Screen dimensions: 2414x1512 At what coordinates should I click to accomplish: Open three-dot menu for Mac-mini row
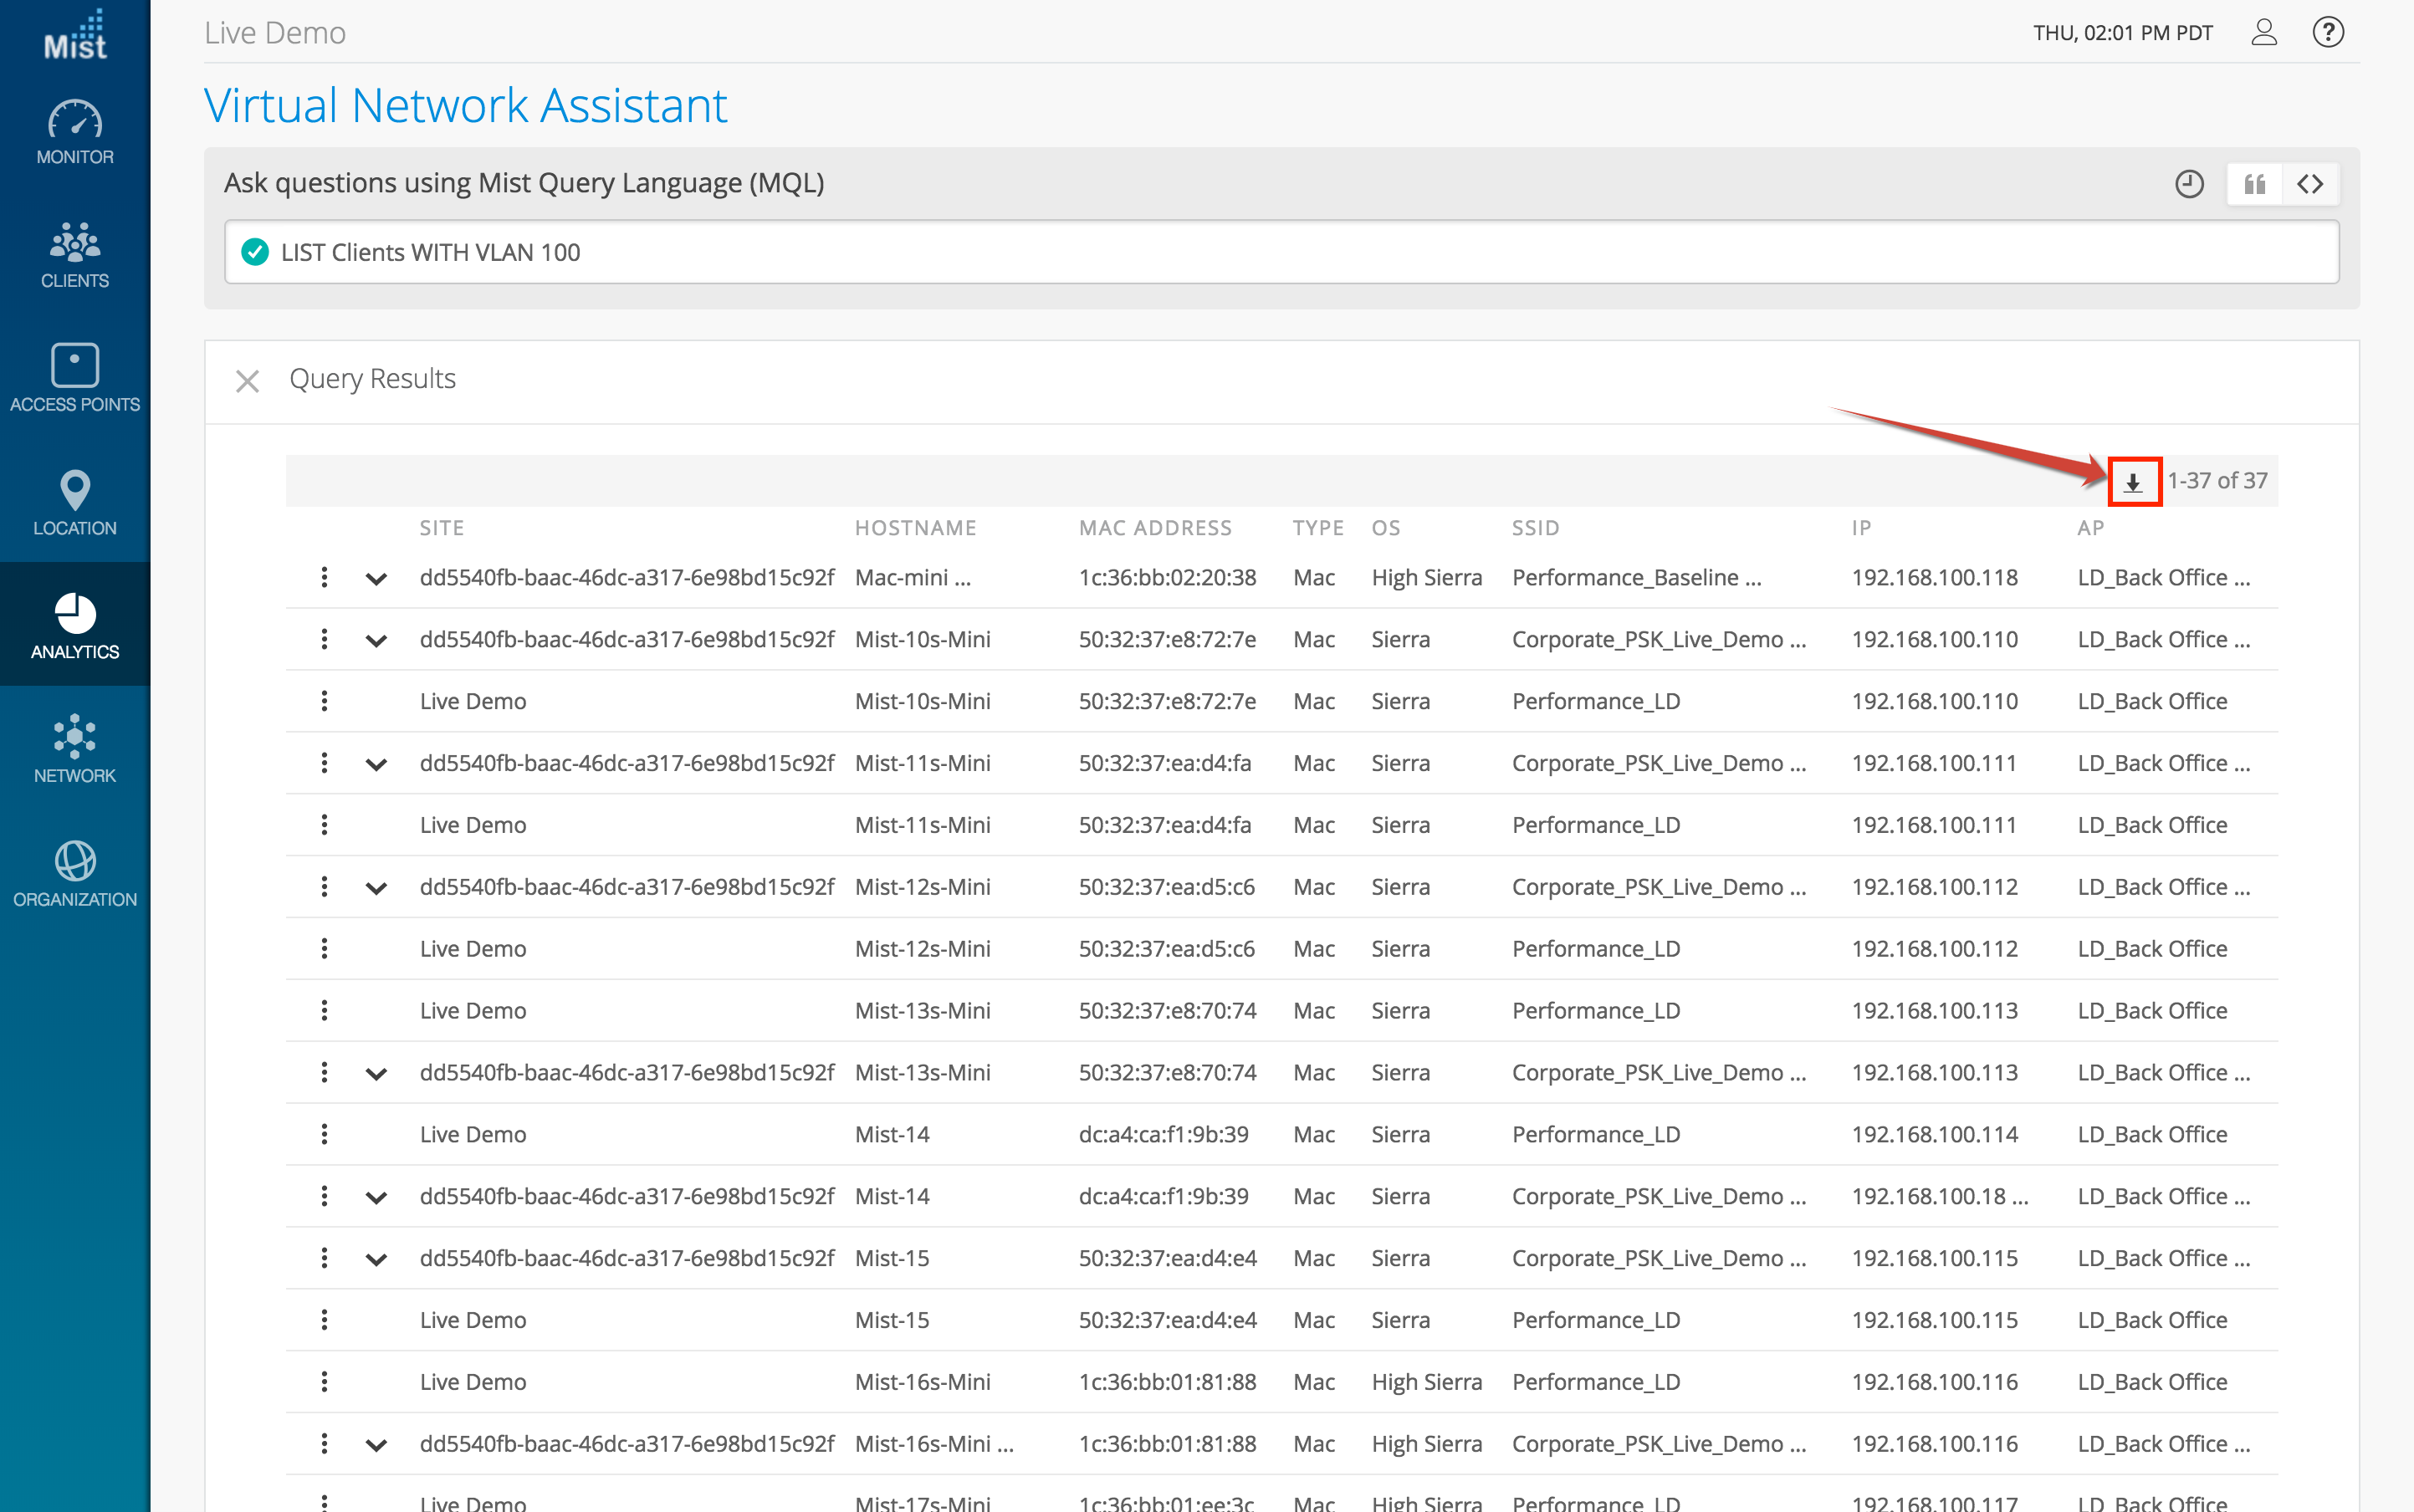324,577
